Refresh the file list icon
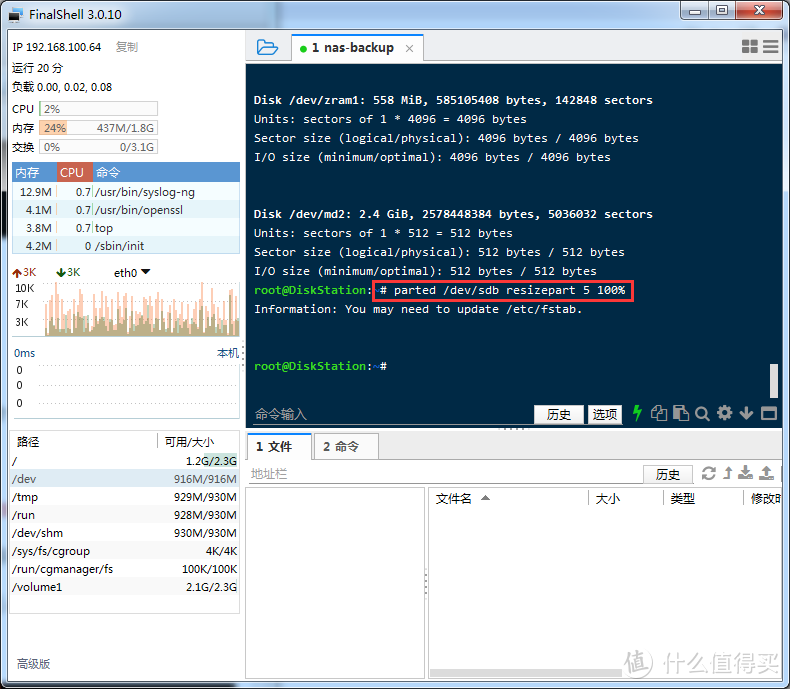 708,473
